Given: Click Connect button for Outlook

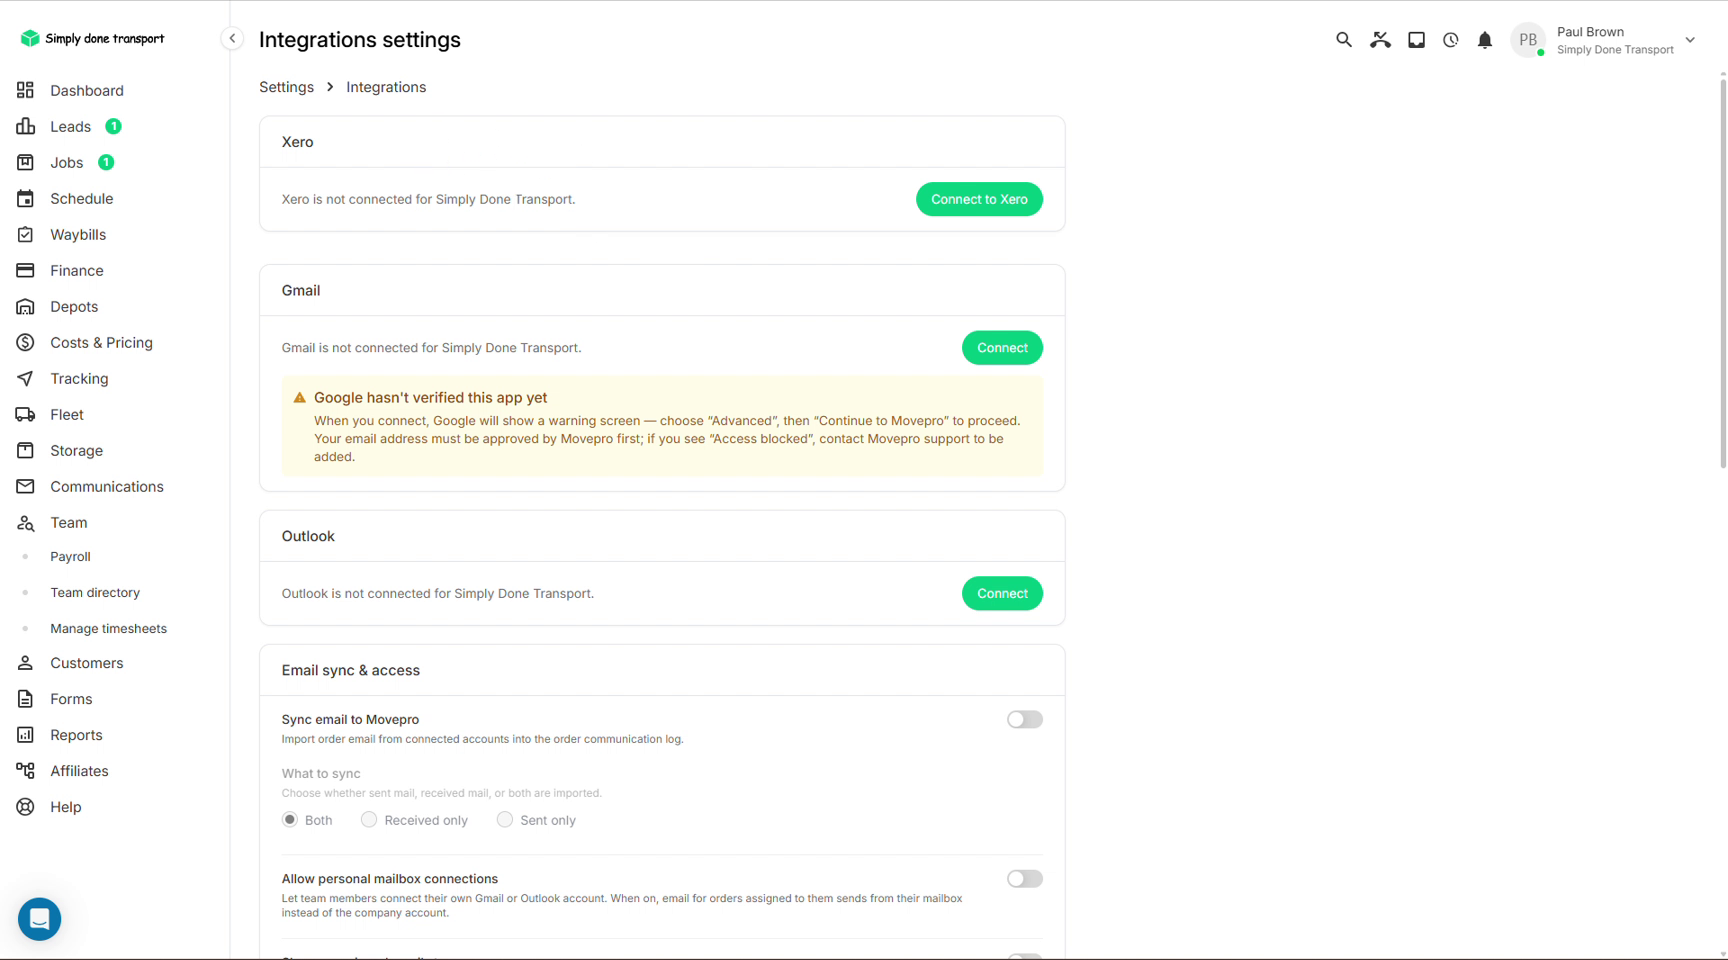Looking at the screenshot, I should [x=1002, y=593].
